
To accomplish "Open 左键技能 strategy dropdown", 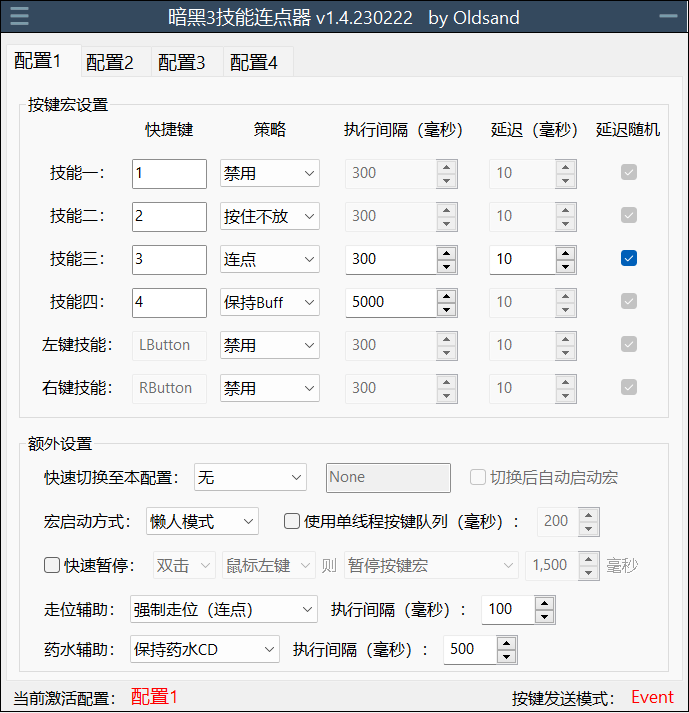I will 270,345.
